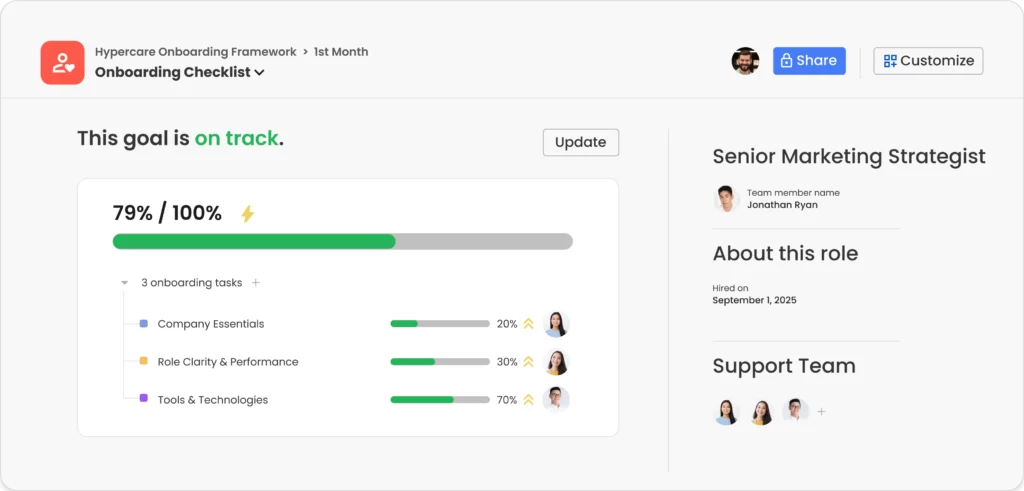Open the Company Essentials task
This screenshot has height=491, width=1024.
coord(211,324)
